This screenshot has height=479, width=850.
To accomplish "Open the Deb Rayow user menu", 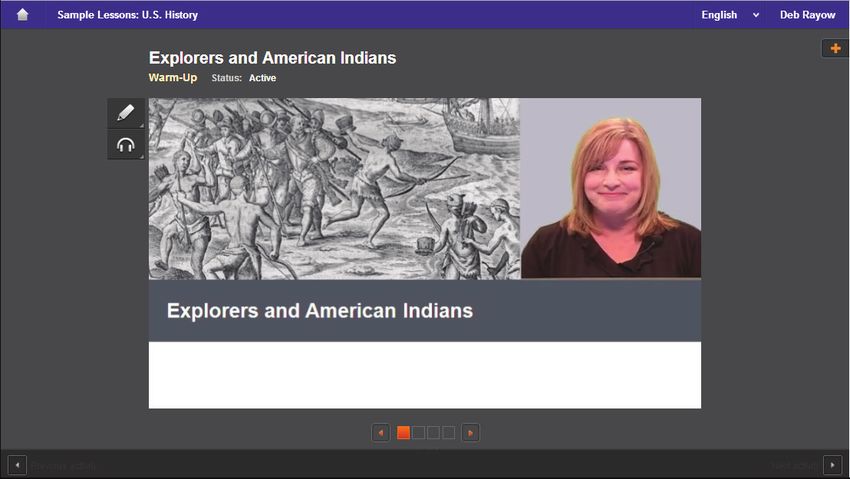I will pyautogui.click(x=807, y=15).
